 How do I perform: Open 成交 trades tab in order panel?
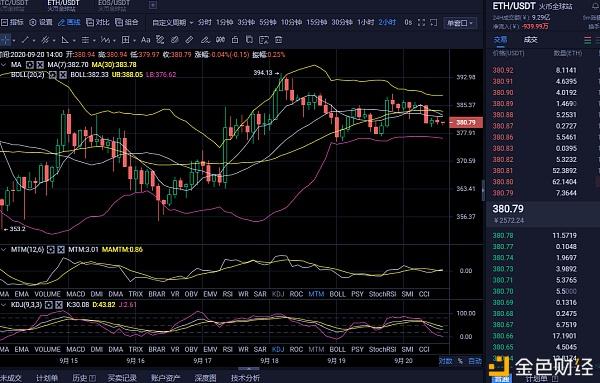[x=530, y=40]
